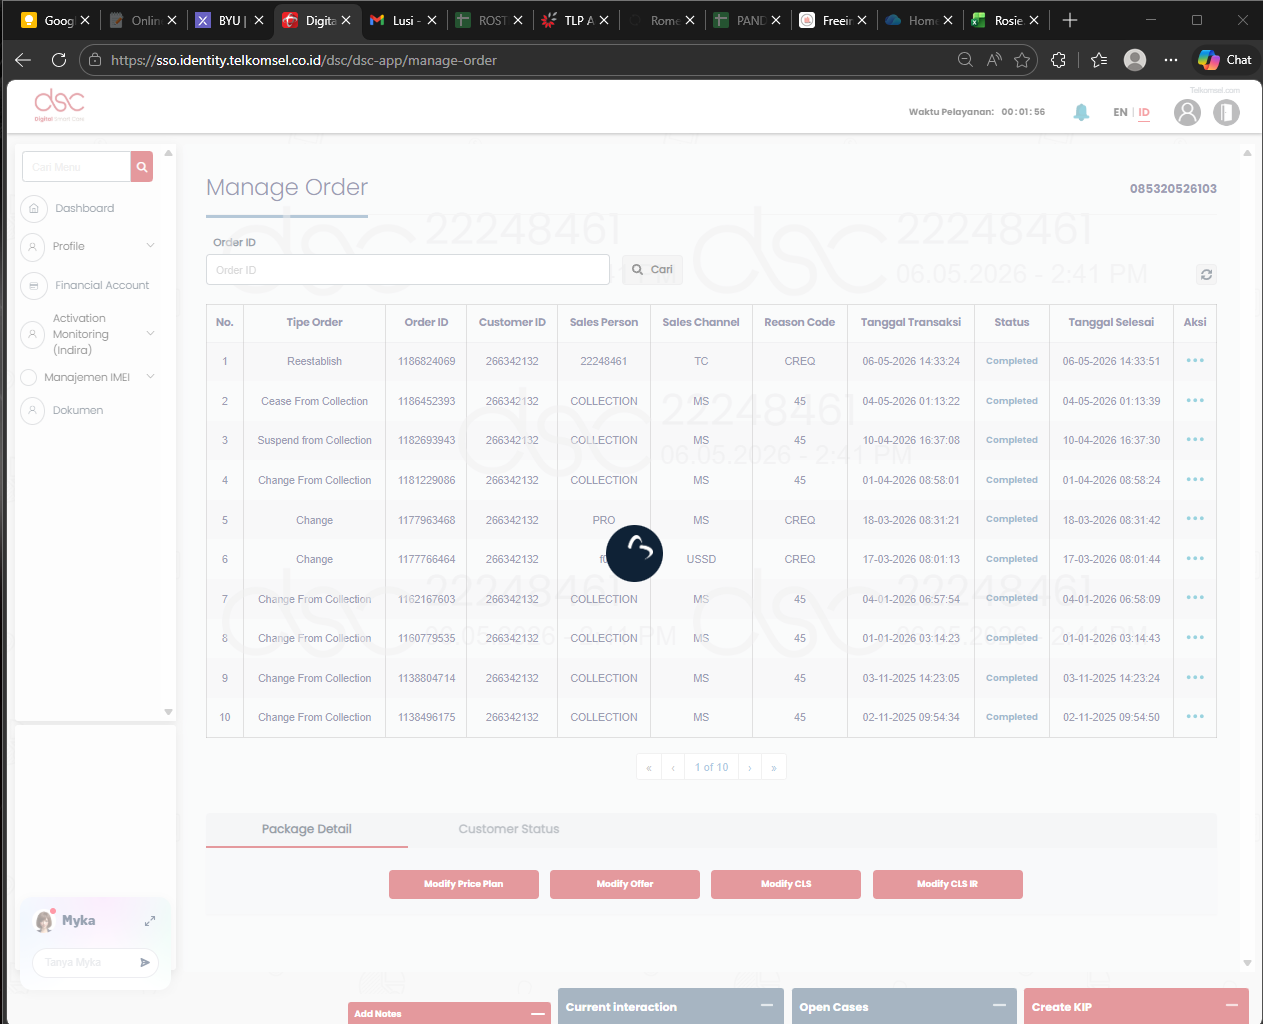Minimize the Add Notes panel
Screen dimensions: 1263x1024
[538, 1014]
